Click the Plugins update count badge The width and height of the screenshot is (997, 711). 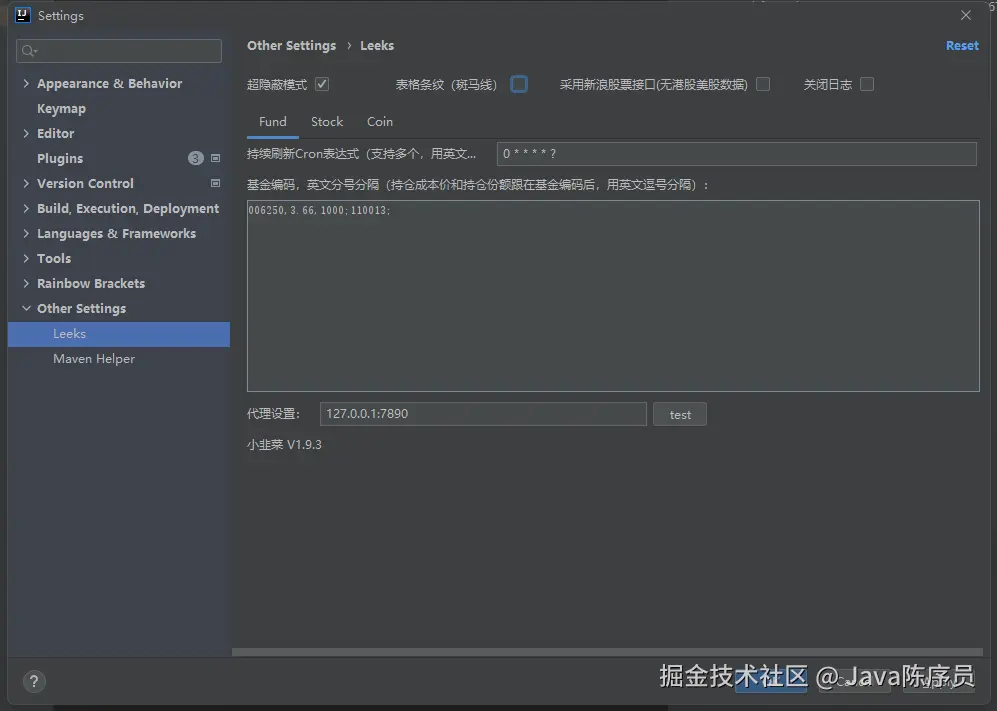point(196,158)
